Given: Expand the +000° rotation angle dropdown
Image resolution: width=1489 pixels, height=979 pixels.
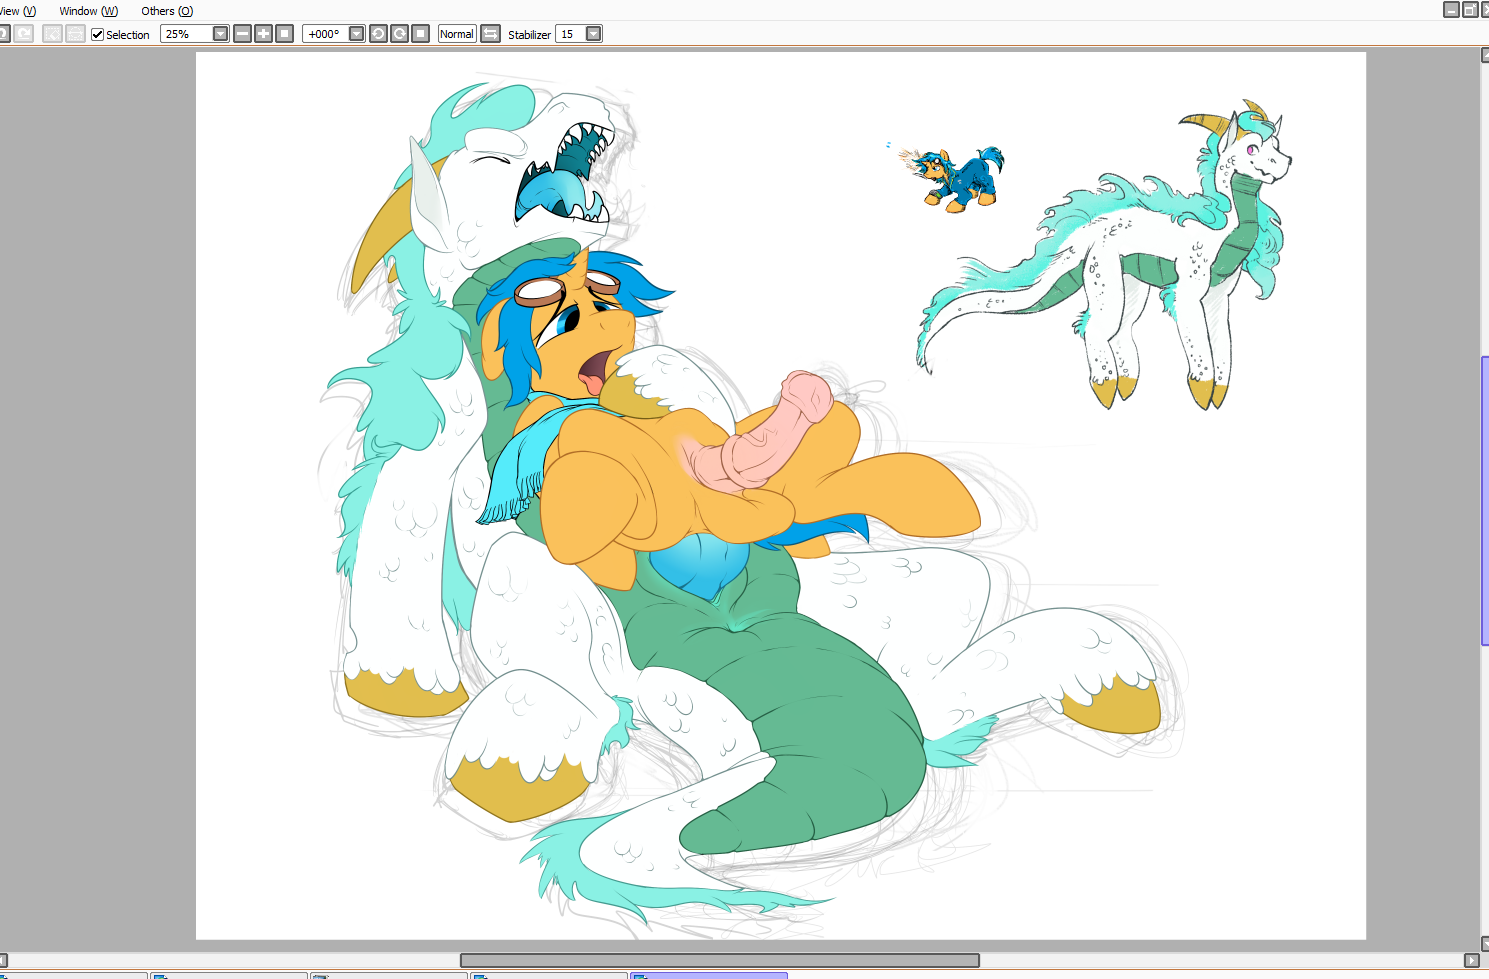Looking at the screenshot, I should coord(356,34).
